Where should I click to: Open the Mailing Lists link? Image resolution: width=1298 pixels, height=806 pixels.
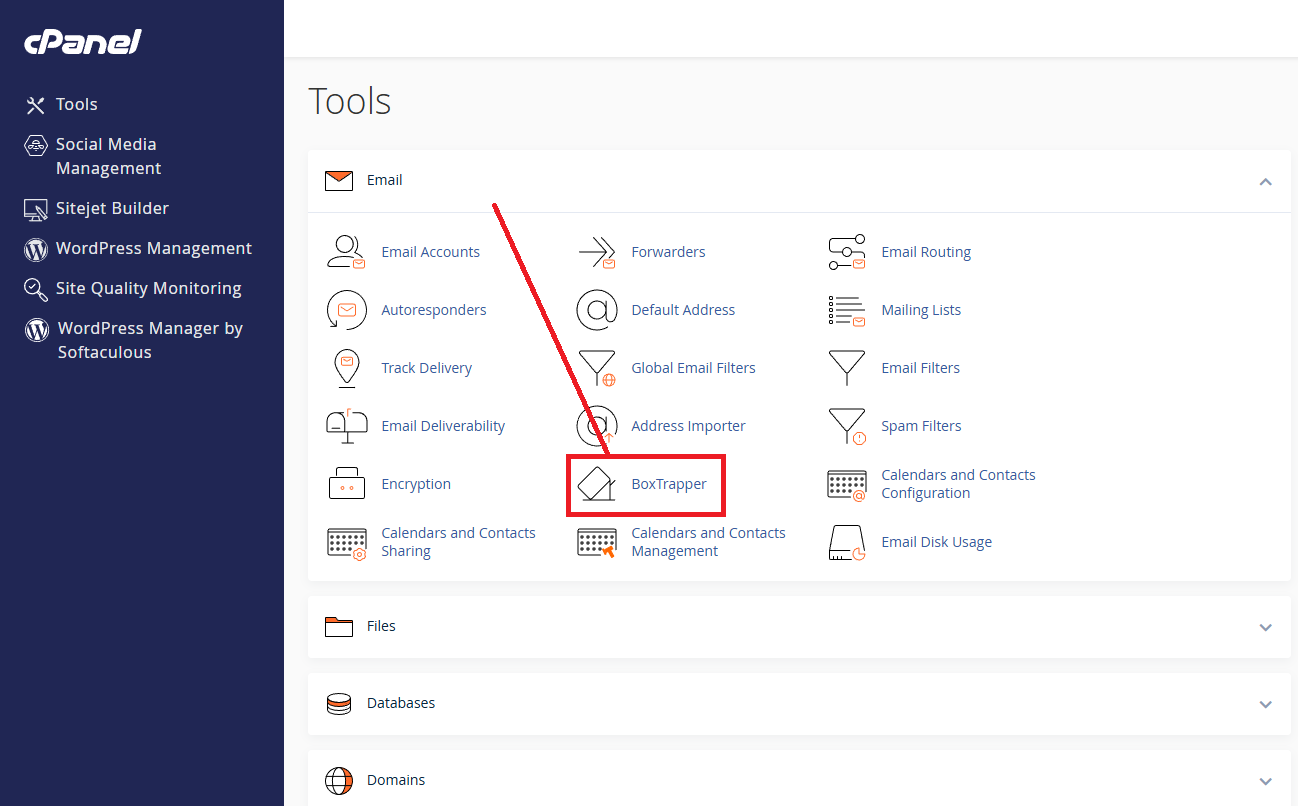tap(921, 310)
